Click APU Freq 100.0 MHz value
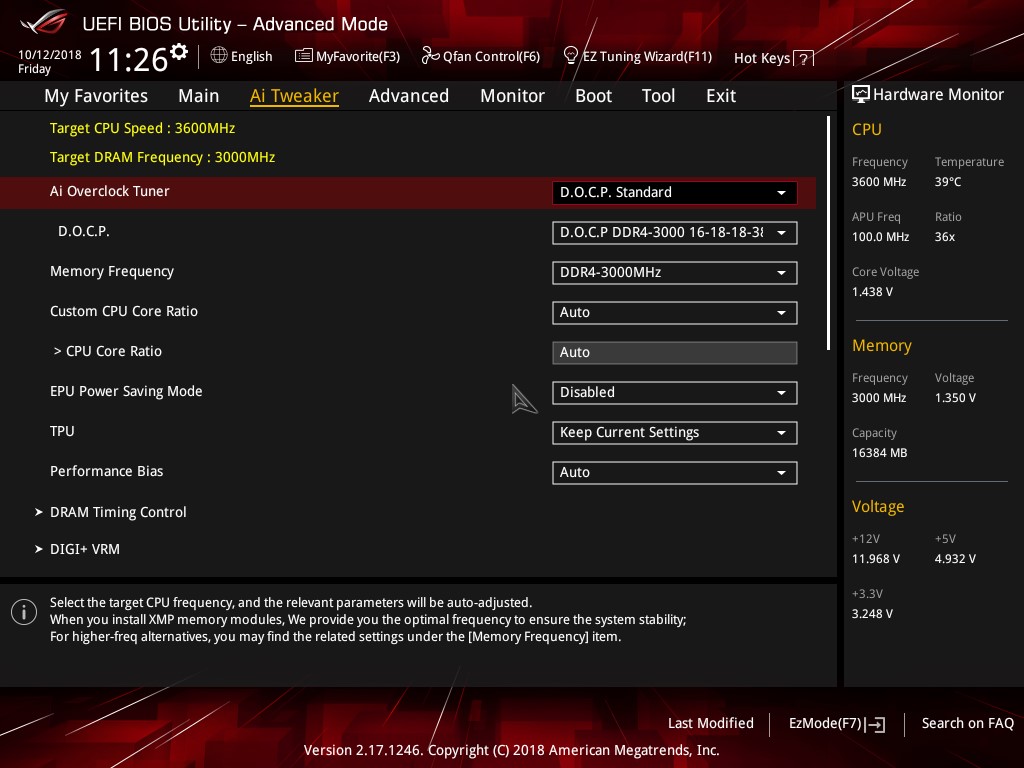Image resolution: width=1024 pixels, height=768 pixels. pyautogui.click(x=880, y=236)
